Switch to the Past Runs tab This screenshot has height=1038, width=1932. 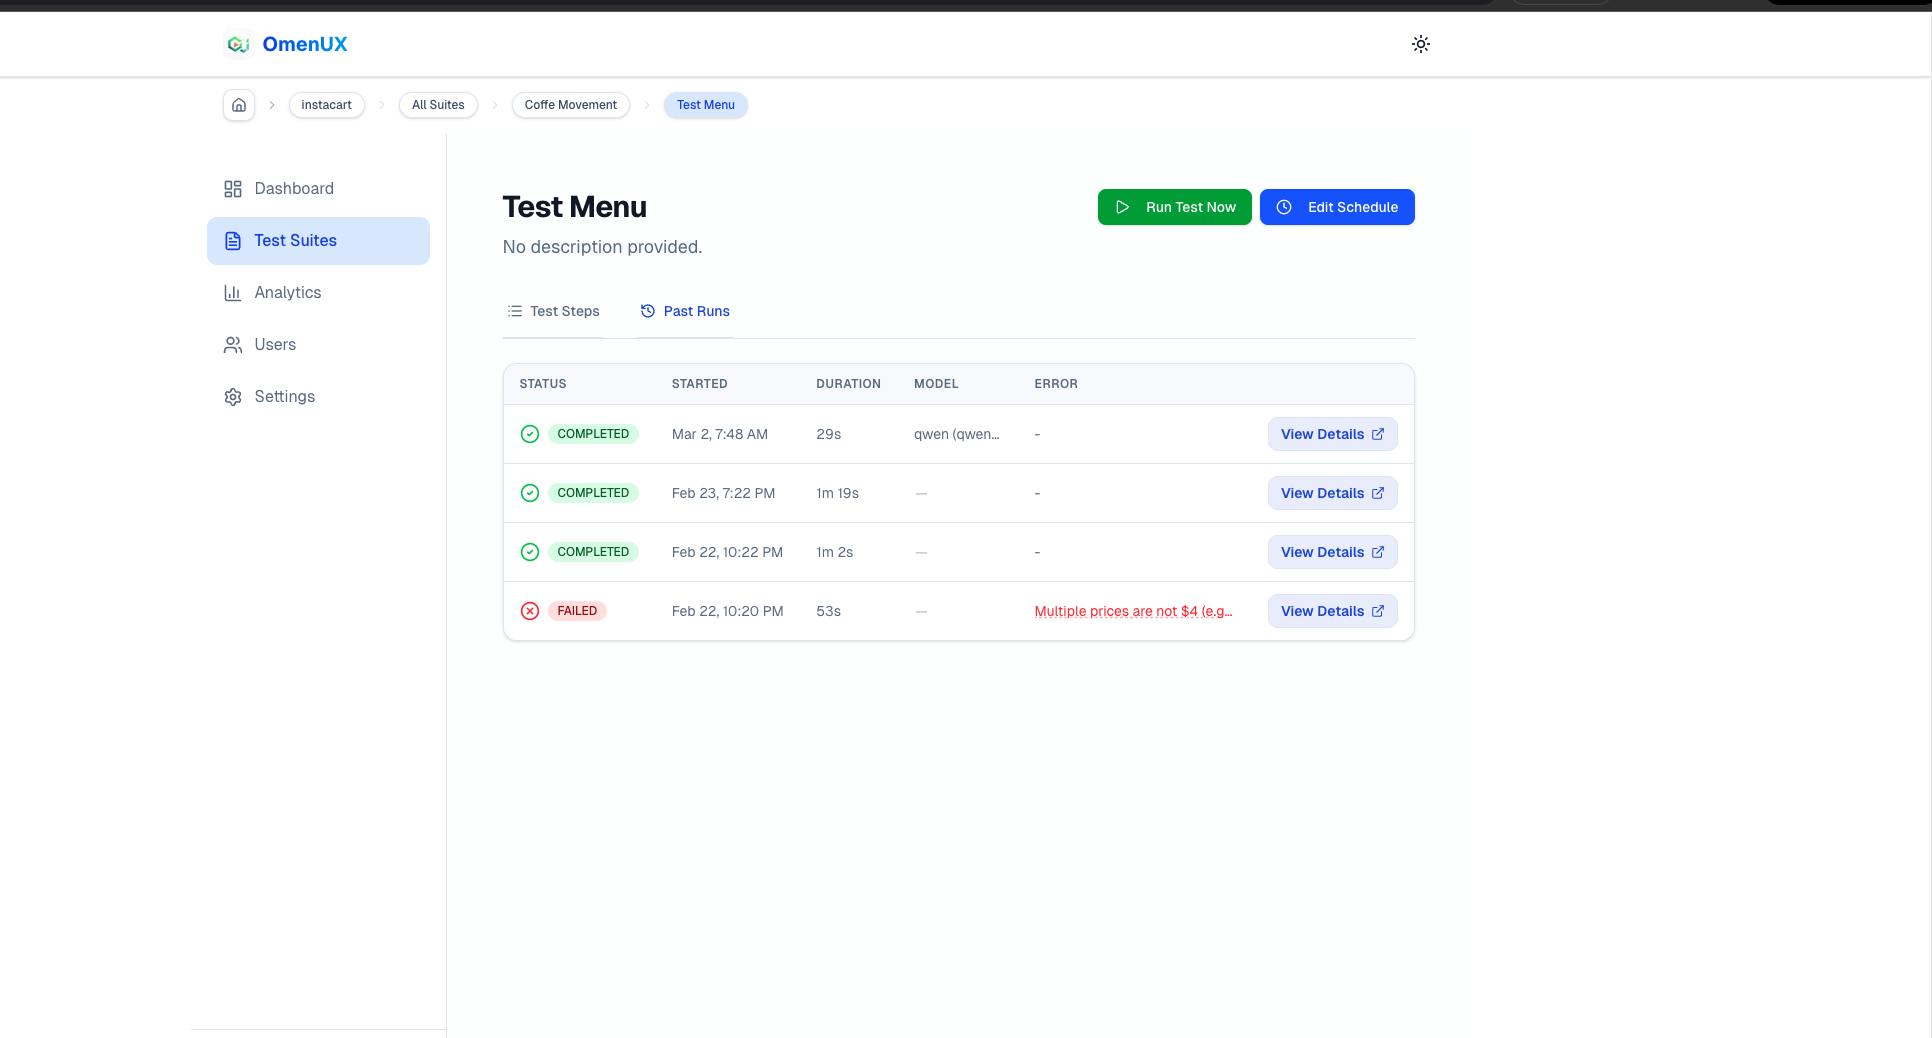pos(685,311)
